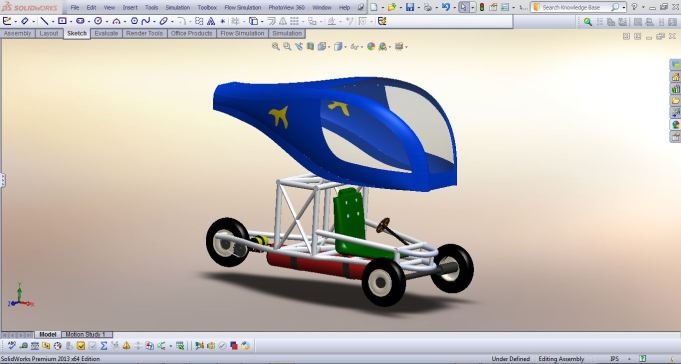This screenshot has width=681, height=364.
Task: Select the Convert Entities tool
Action: click(x=253, y=21)
